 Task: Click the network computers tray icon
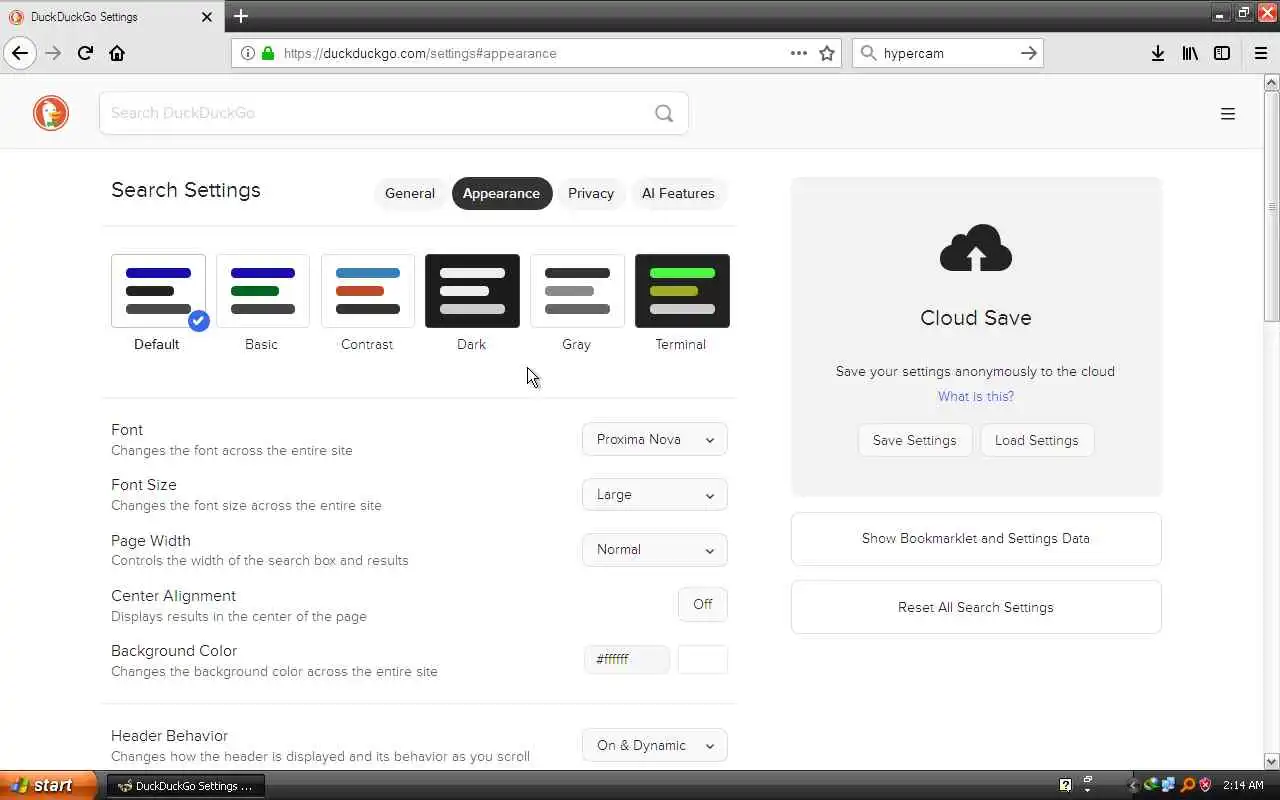pyautogui.click(x=1169, y=785)
